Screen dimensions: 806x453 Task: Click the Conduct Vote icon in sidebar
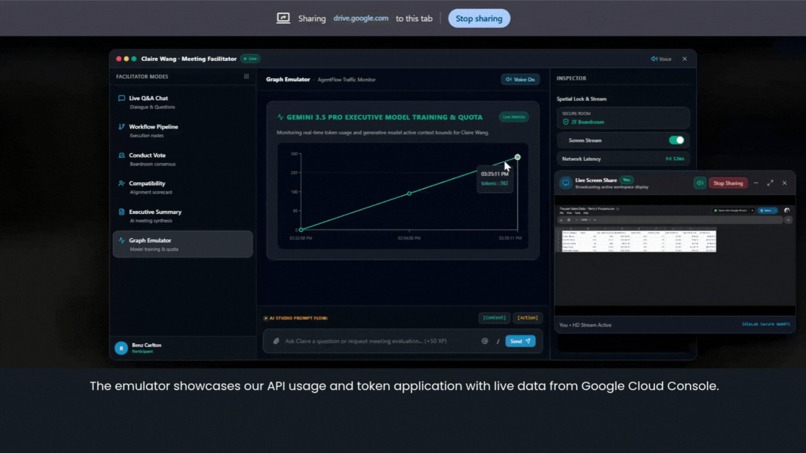(121, 155)
